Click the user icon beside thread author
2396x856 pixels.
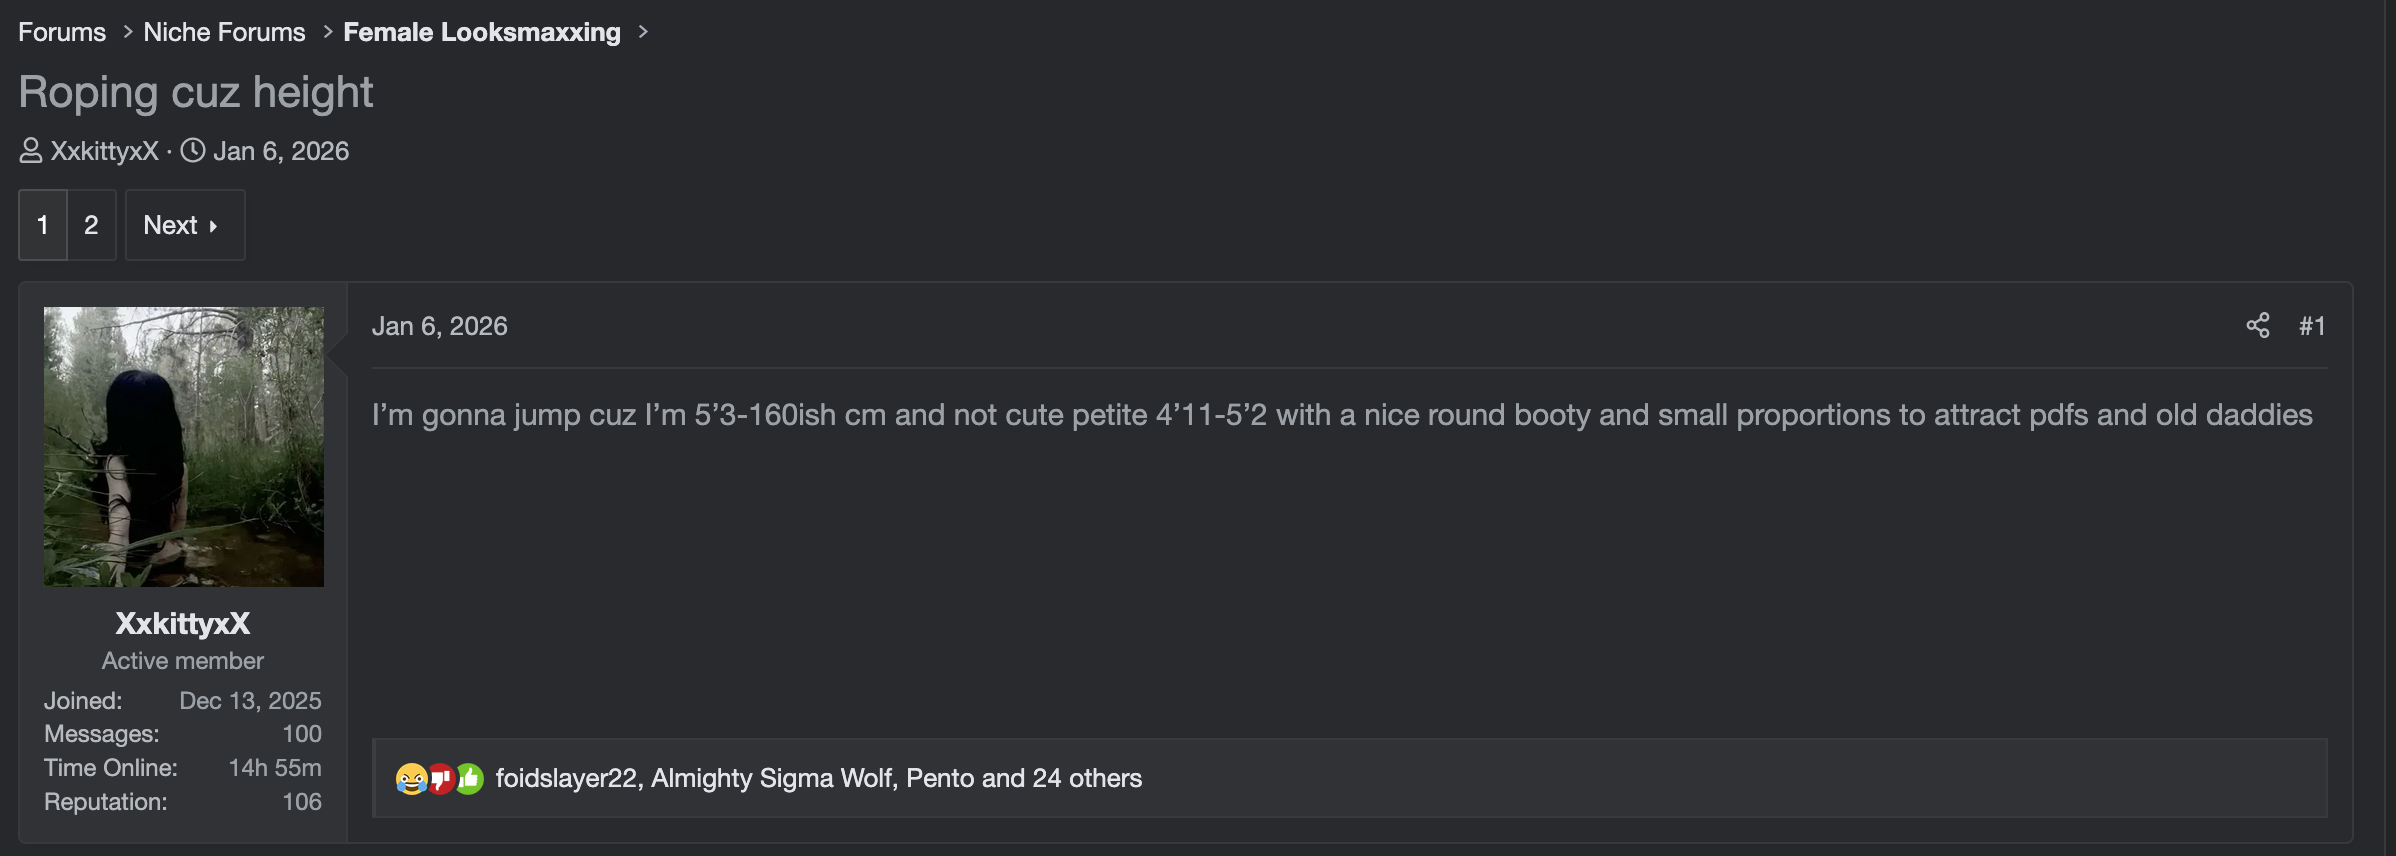tap(31, 151)
